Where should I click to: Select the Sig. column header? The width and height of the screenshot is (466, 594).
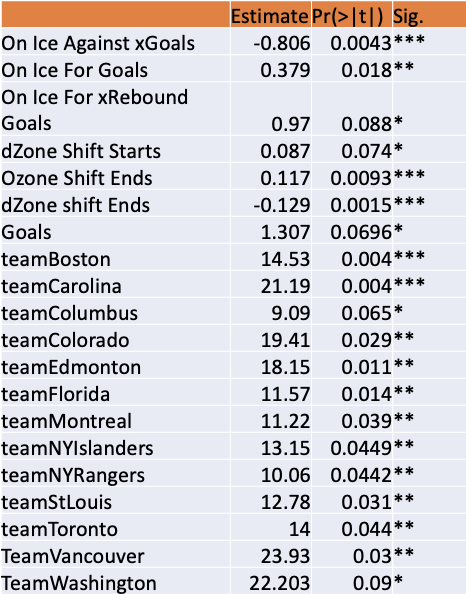[408, 16]
